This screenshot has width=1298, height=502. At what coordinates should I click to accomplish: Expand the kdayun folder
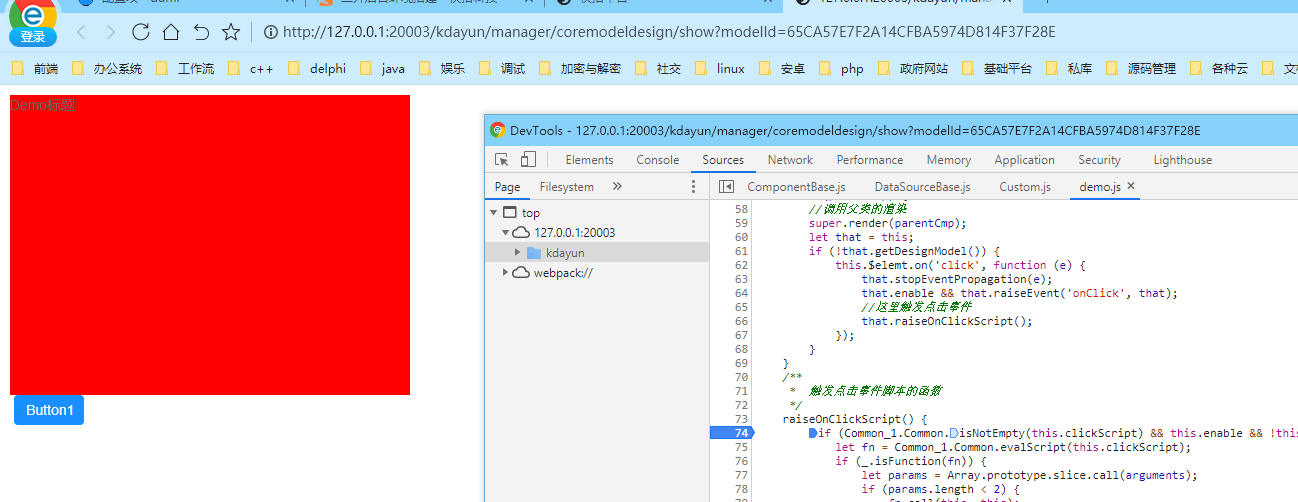tap(518, 253)
